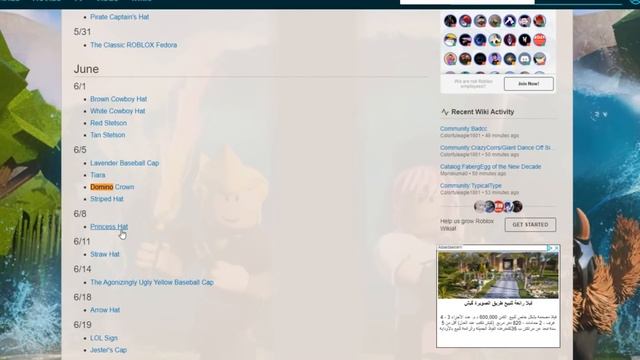This screenshot has width=640, height=360.
Task: Open FabergEgg of the New Decade link
Action: click(490, 167)
